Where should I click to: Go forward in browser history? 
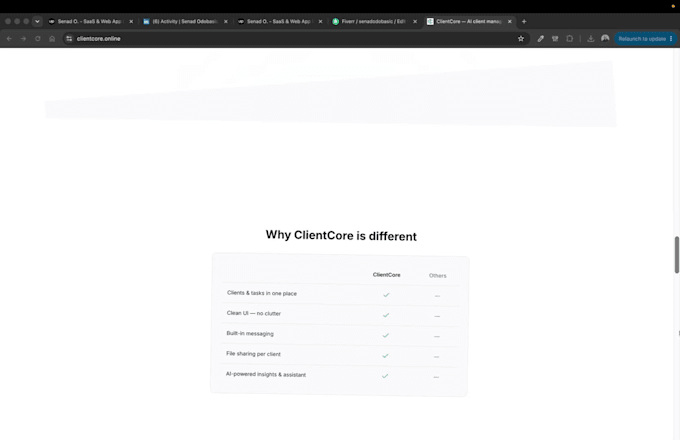click(x=23, y=39)
